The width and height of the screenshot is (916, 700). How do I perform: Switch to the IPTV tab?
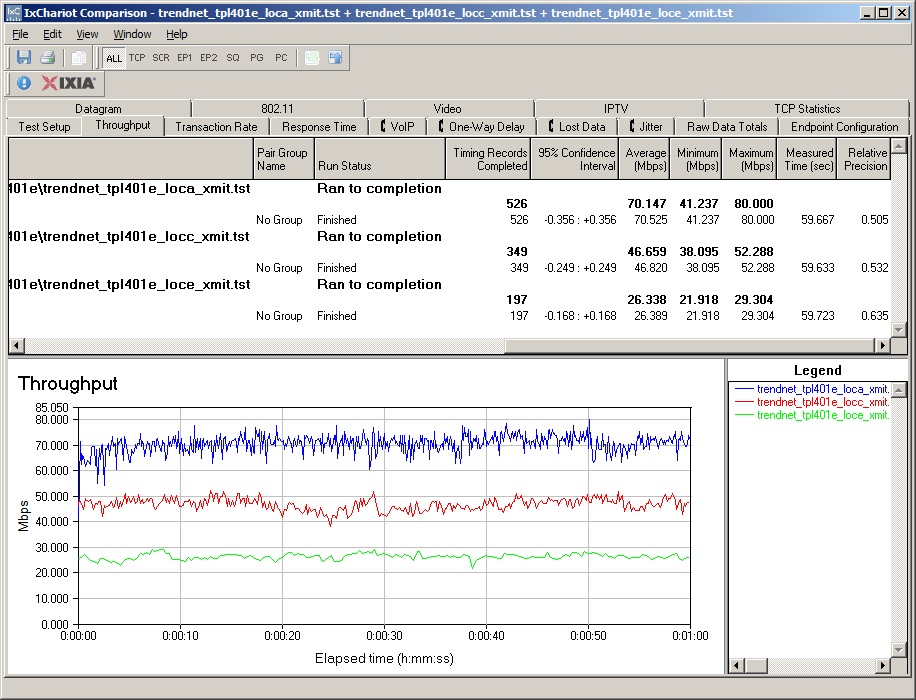point(616,109)
